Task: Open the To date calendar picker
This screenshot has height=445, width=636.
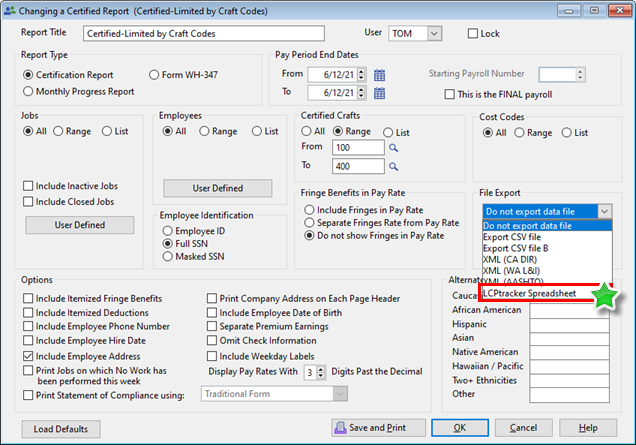Action: (380, 93)
